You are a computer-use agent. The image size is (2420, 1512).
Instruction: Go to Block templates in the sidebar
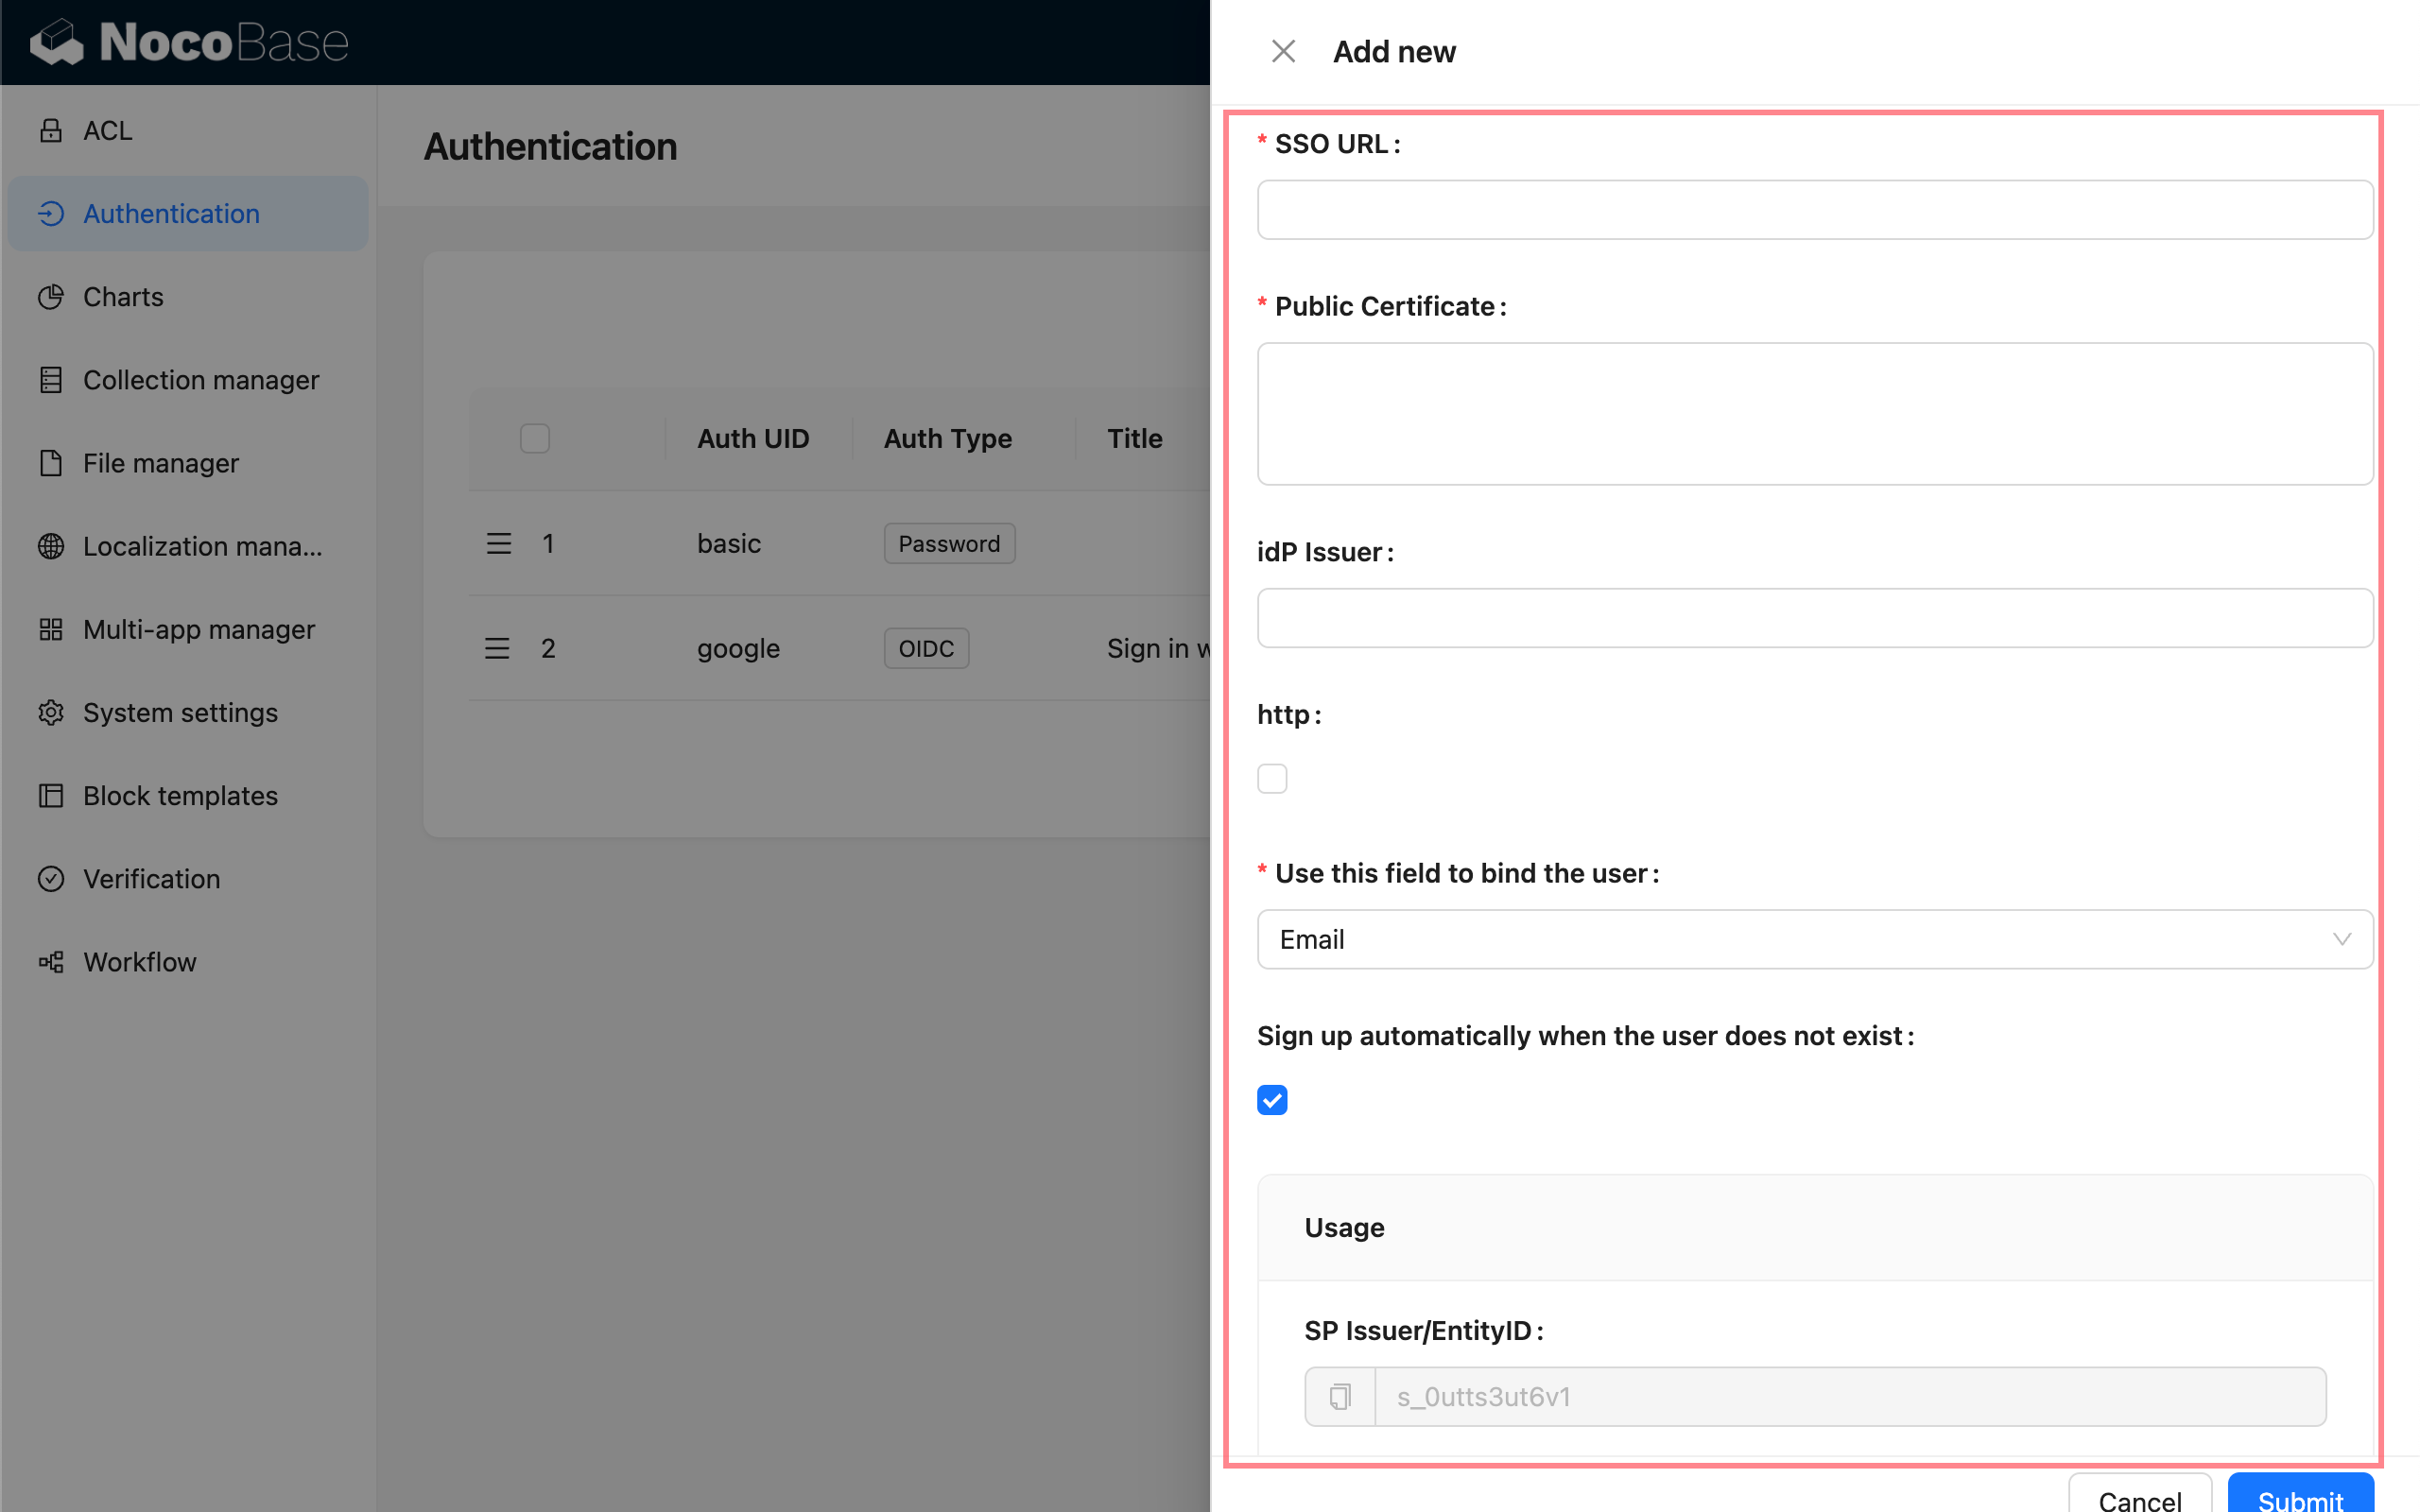(x=180, y=796)
